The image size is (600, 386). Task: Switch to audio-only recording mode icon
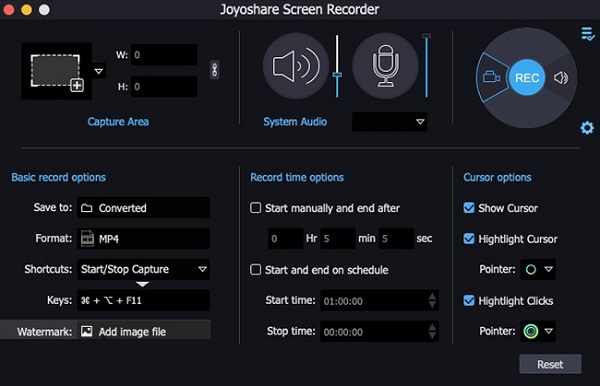point(561,78)
